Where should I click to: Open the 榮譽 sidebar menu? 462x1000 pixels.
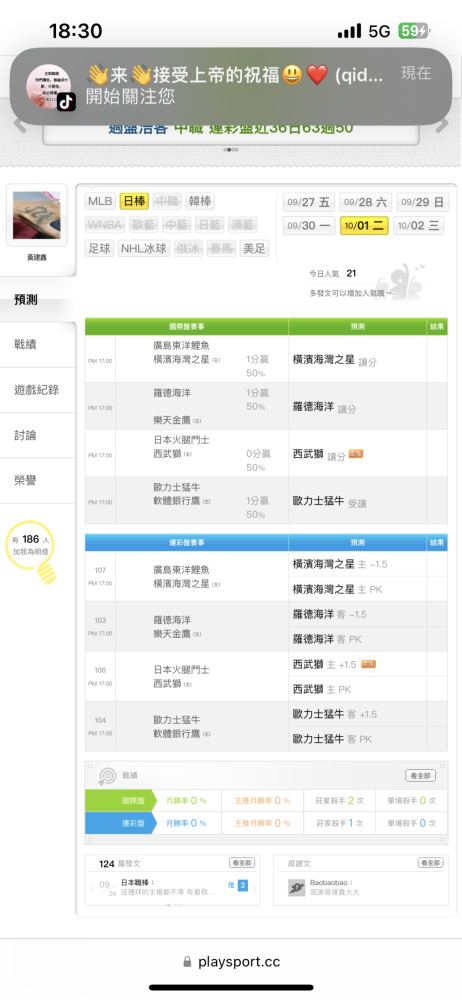38,481
